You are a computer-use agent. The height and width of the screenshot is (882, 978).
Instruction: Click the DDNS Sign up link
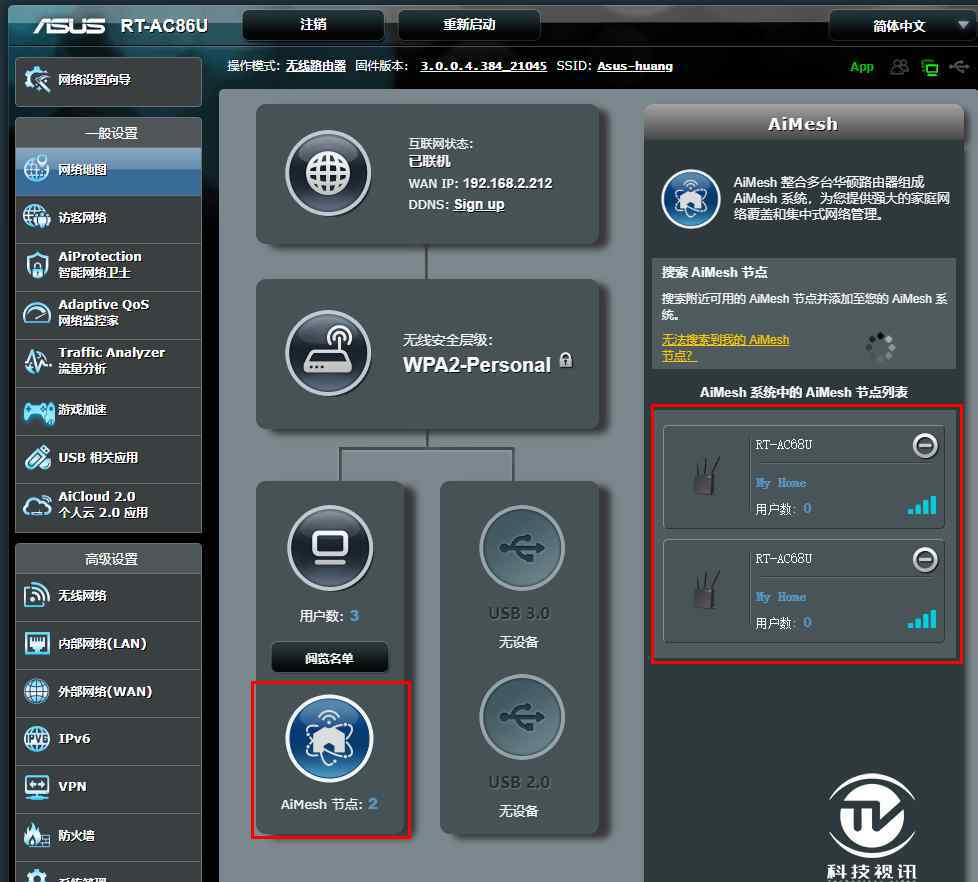(479, 205)
